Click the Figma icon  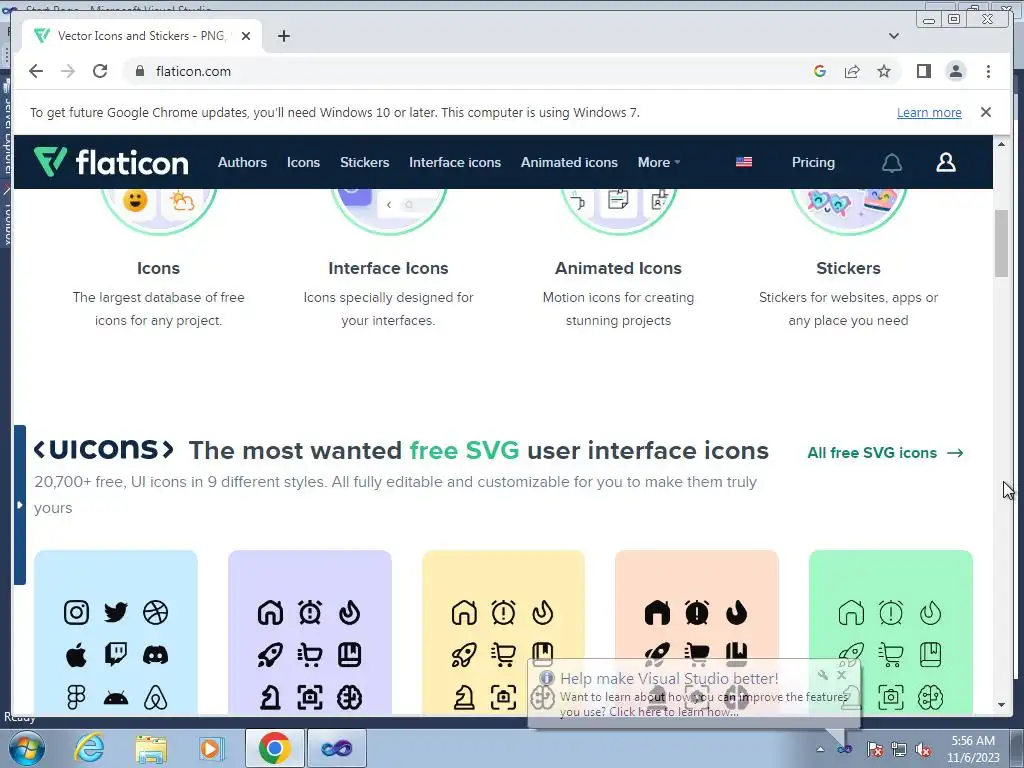click(76, 697)
